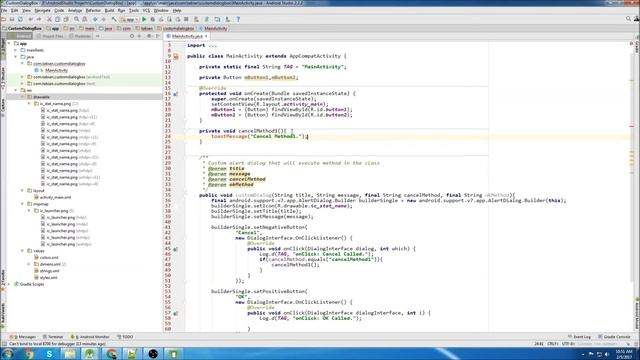
Task: Open the VCS menu
Action: point(146,10)
